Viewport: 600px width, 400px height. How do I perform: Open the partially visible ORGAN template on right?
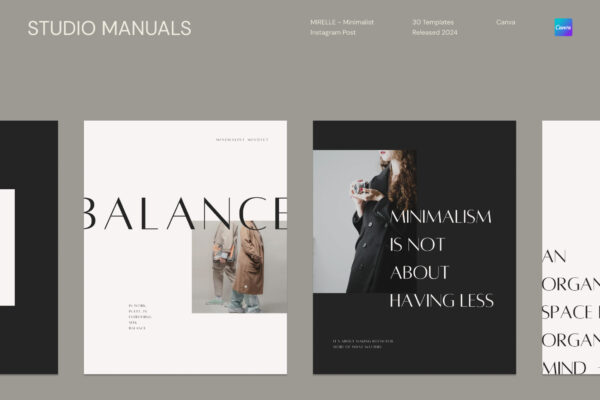pyautogui.click(x=571, y=247)
